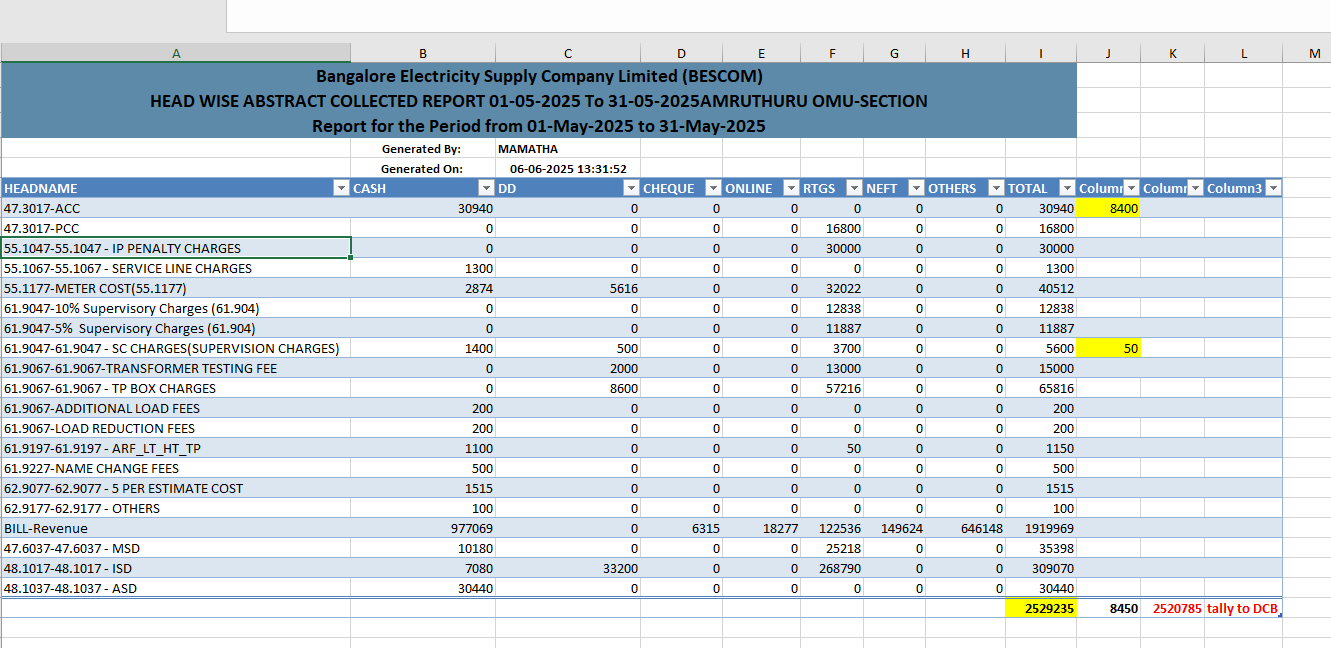Select BILL-Revenue total value 1919969

1041,528
